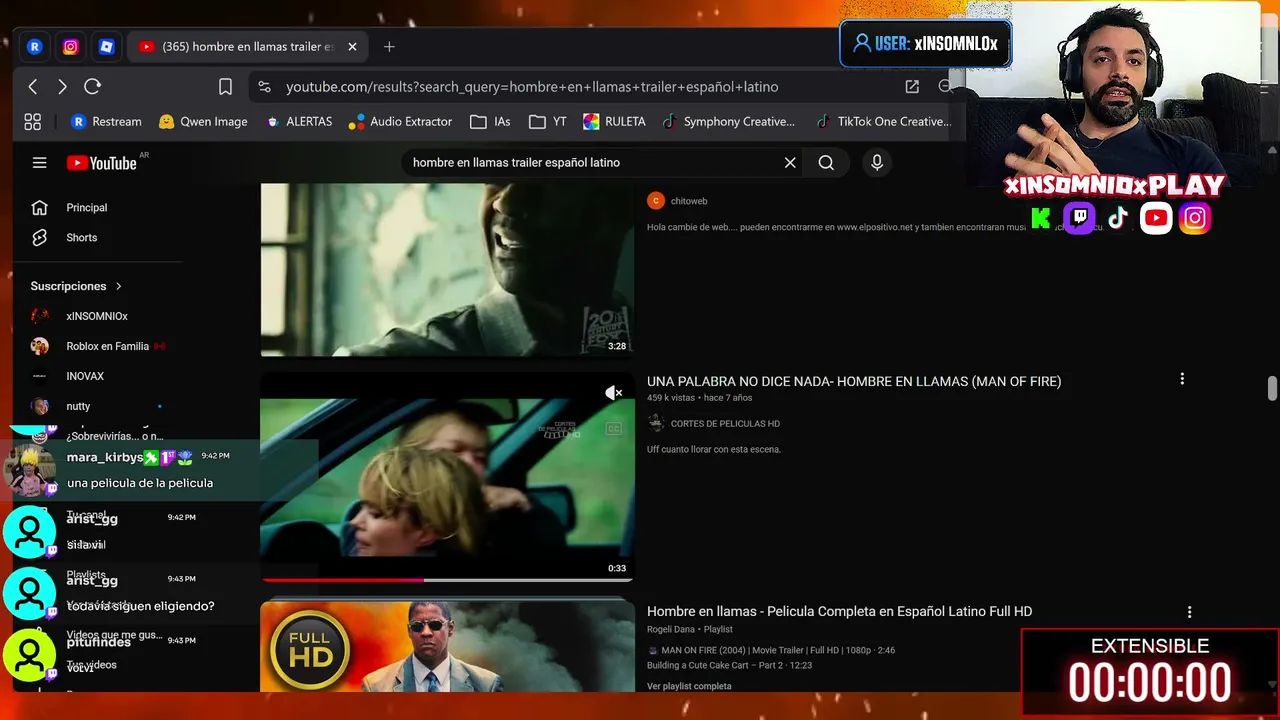Clear the YouTube search query
1280x720 pixels.
click(x=790, y=163)
